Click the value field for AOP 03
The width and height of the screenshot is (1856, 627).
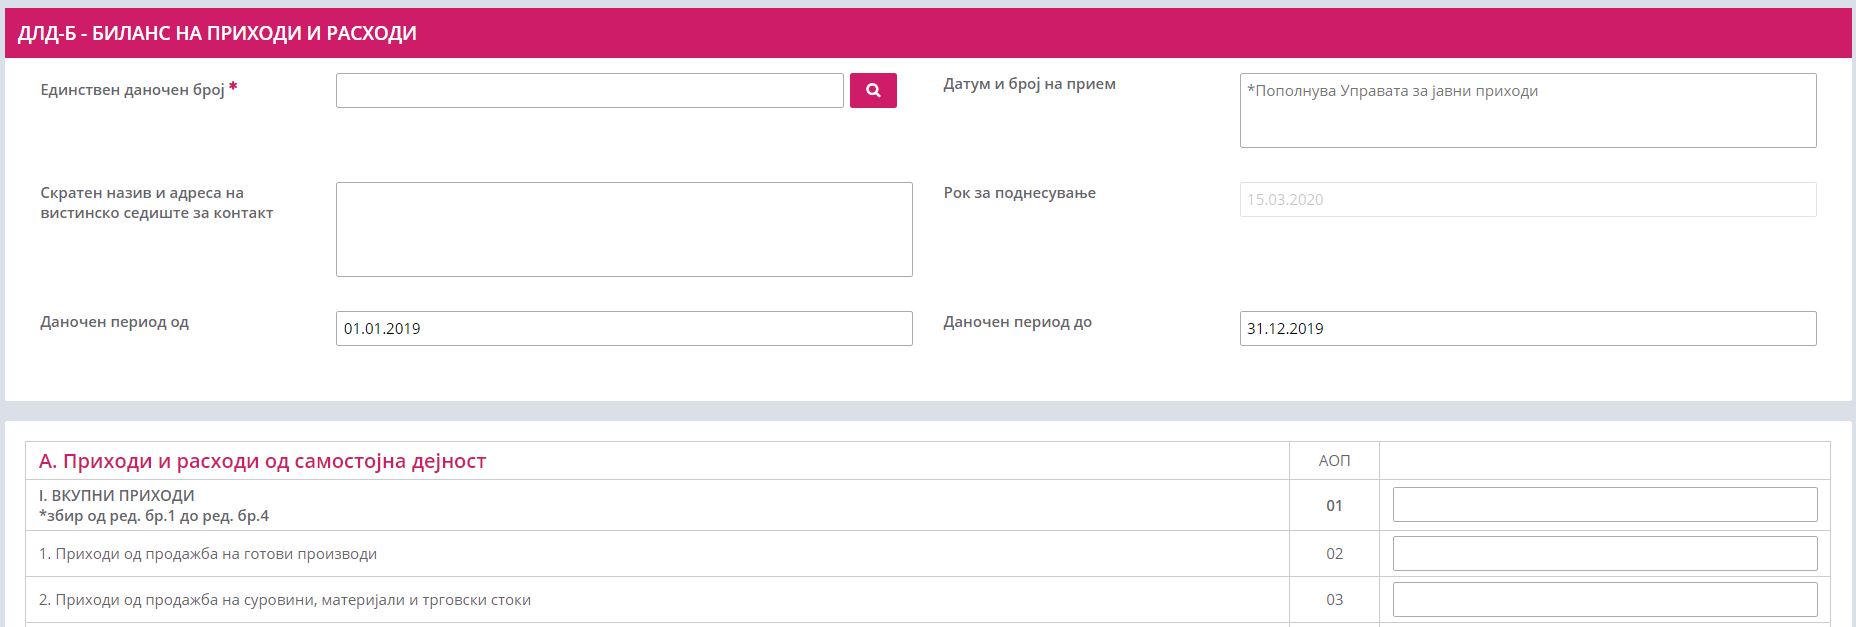pos(1604,599)
